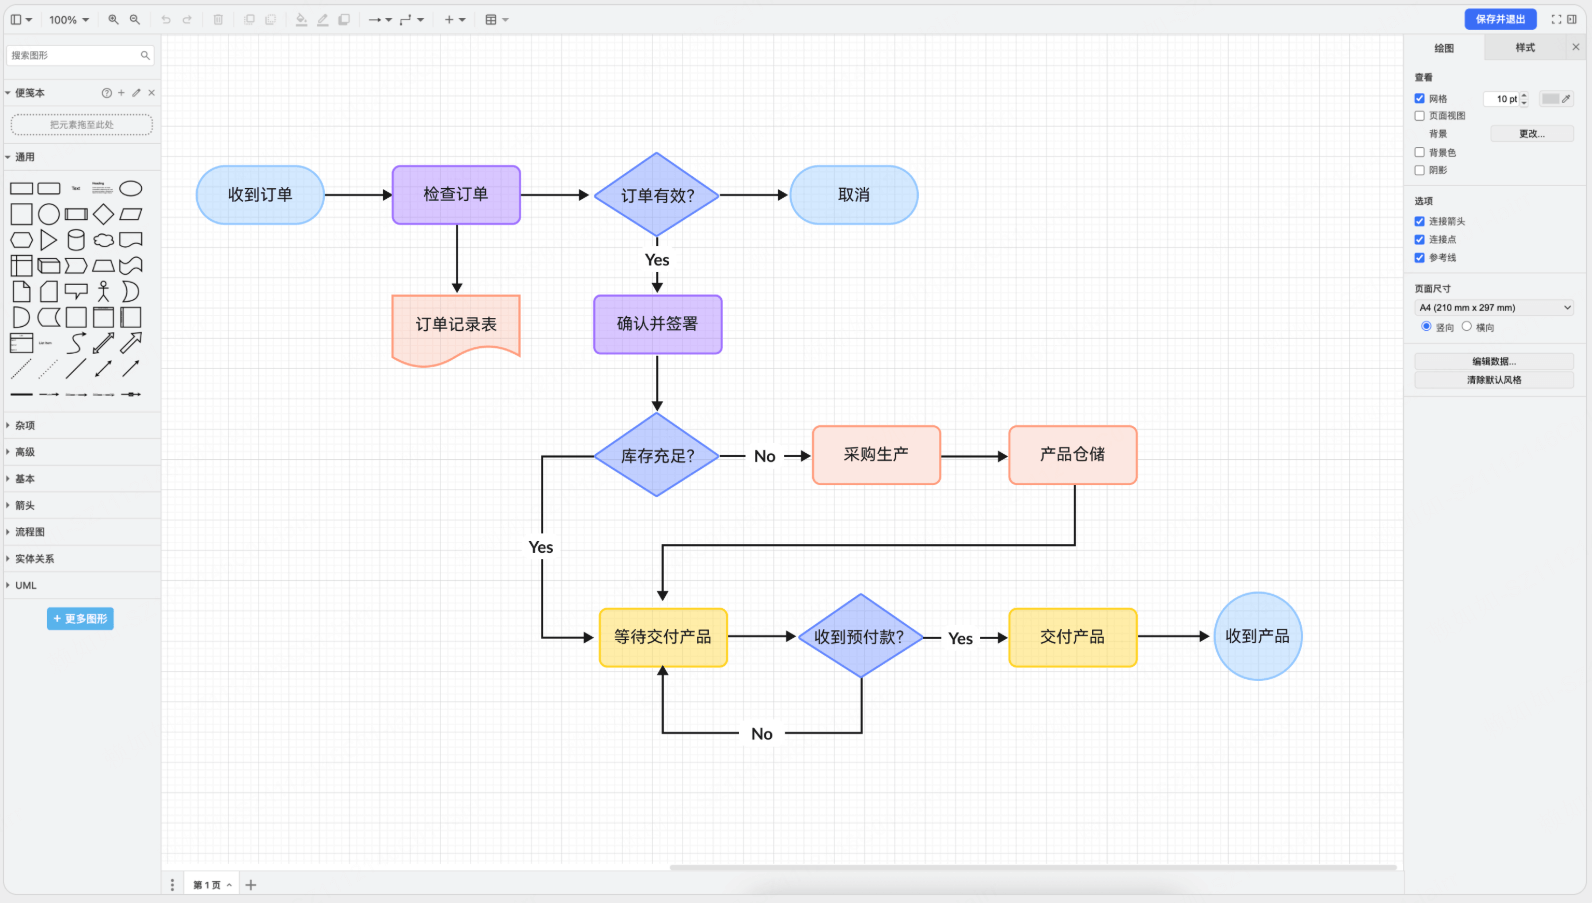Choose the stick figure actor shape

(103, 291)
